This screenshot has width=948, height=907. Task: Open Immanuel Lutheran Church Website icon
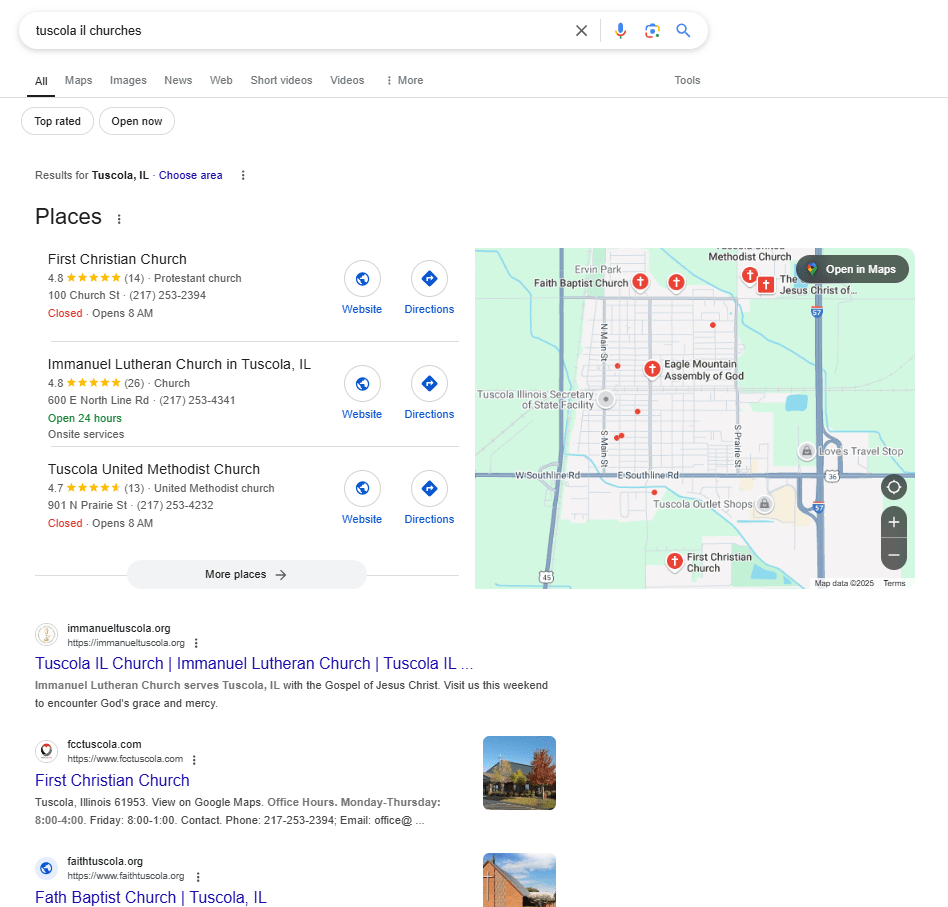(362, 383)
